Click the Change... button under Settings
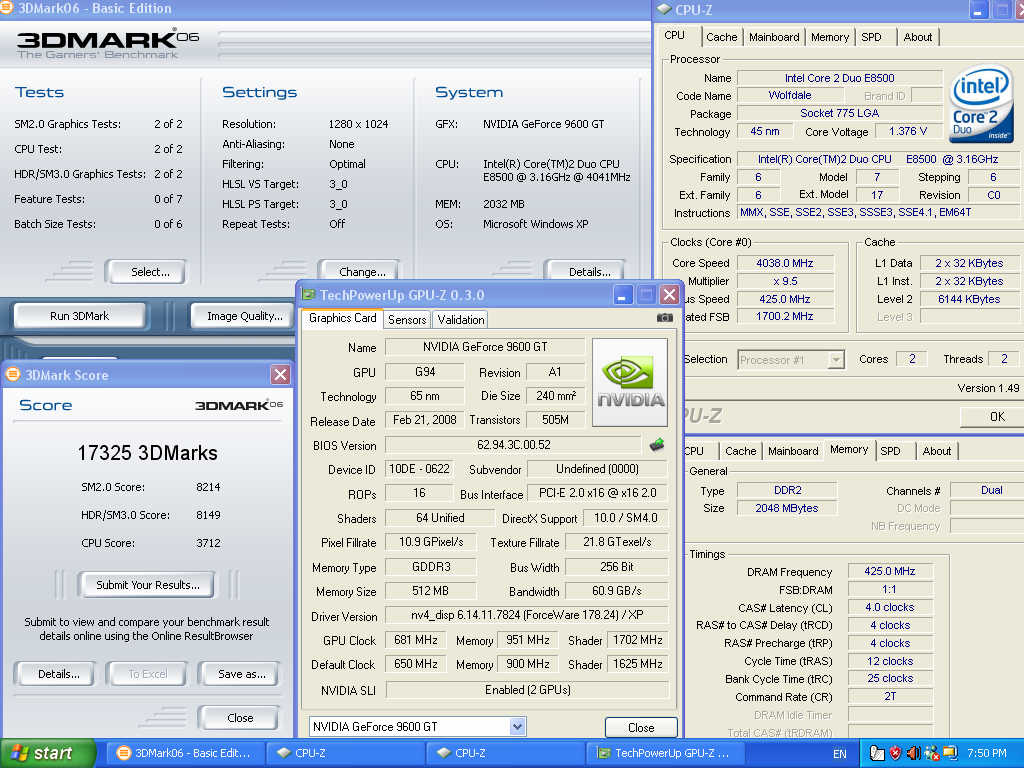 pos(362,272)
